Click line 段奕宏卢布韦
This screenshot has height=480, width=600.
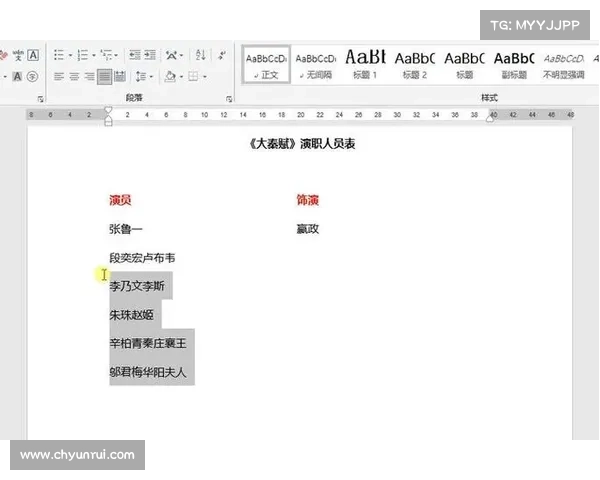[x=142, y=258]
